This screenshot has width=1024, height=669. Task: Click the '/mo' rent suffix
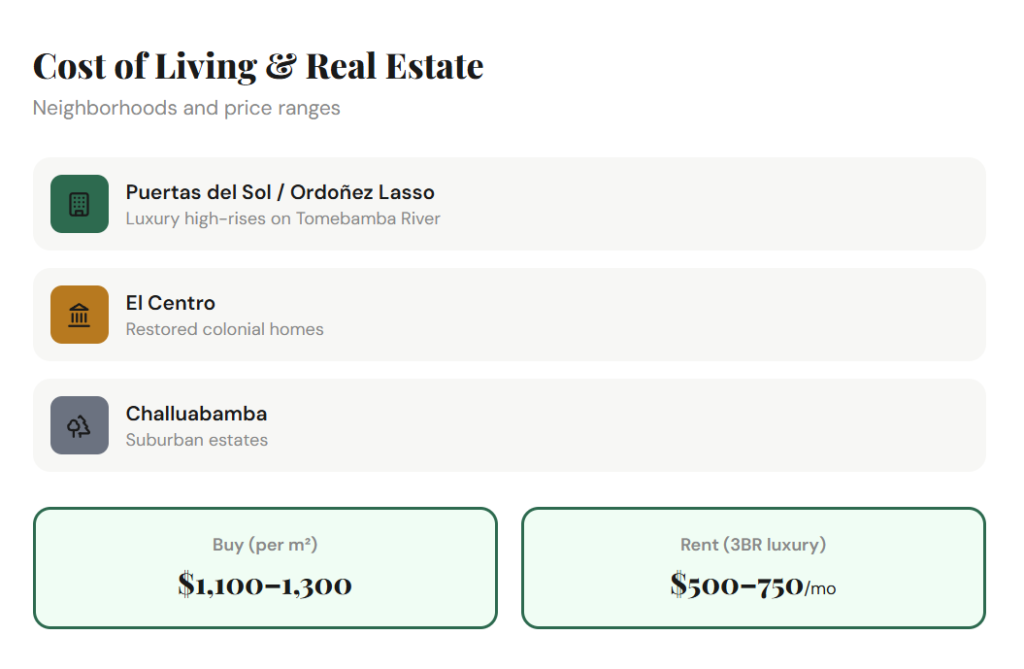pos(820,588)
